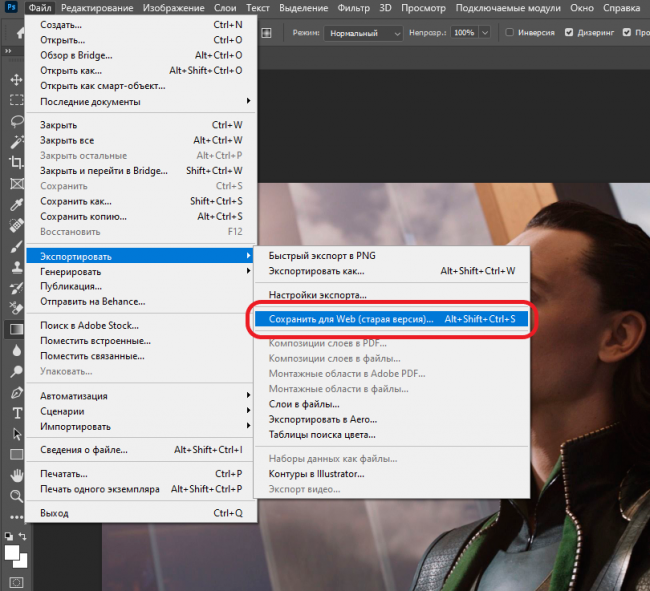Open the three-dots Edit Toolbar button
650x591 pixels.
point(16,517)
